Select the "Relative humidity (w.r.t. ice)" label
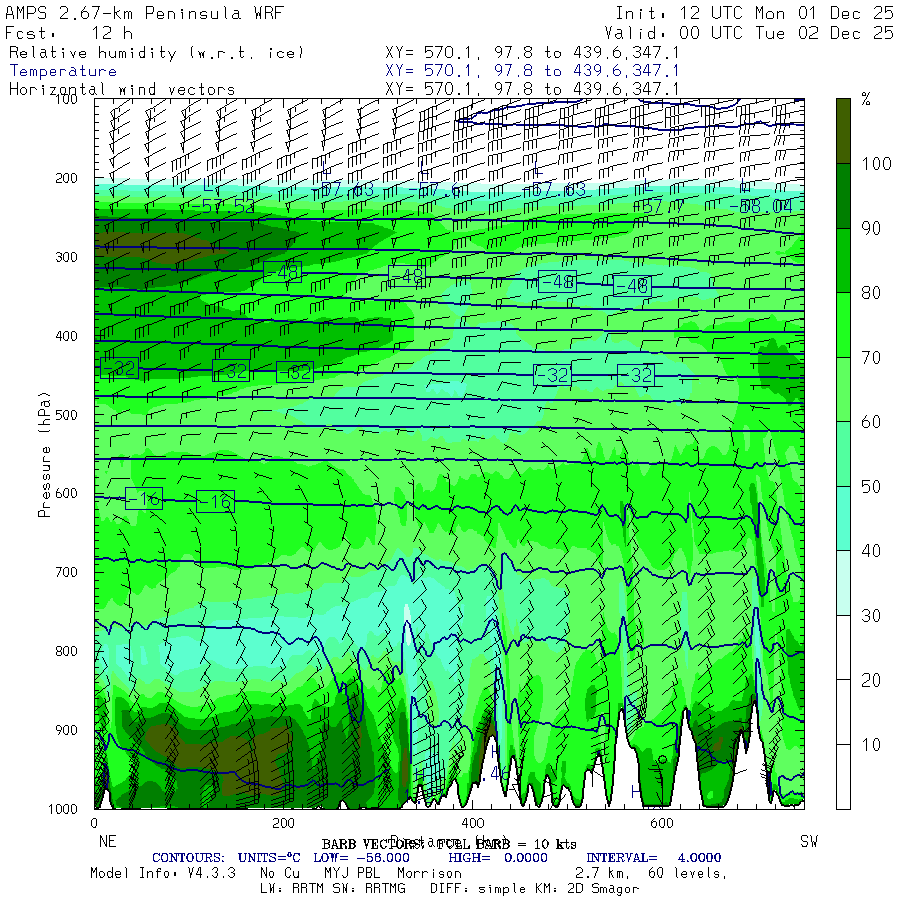 click(x=156, y=53)
